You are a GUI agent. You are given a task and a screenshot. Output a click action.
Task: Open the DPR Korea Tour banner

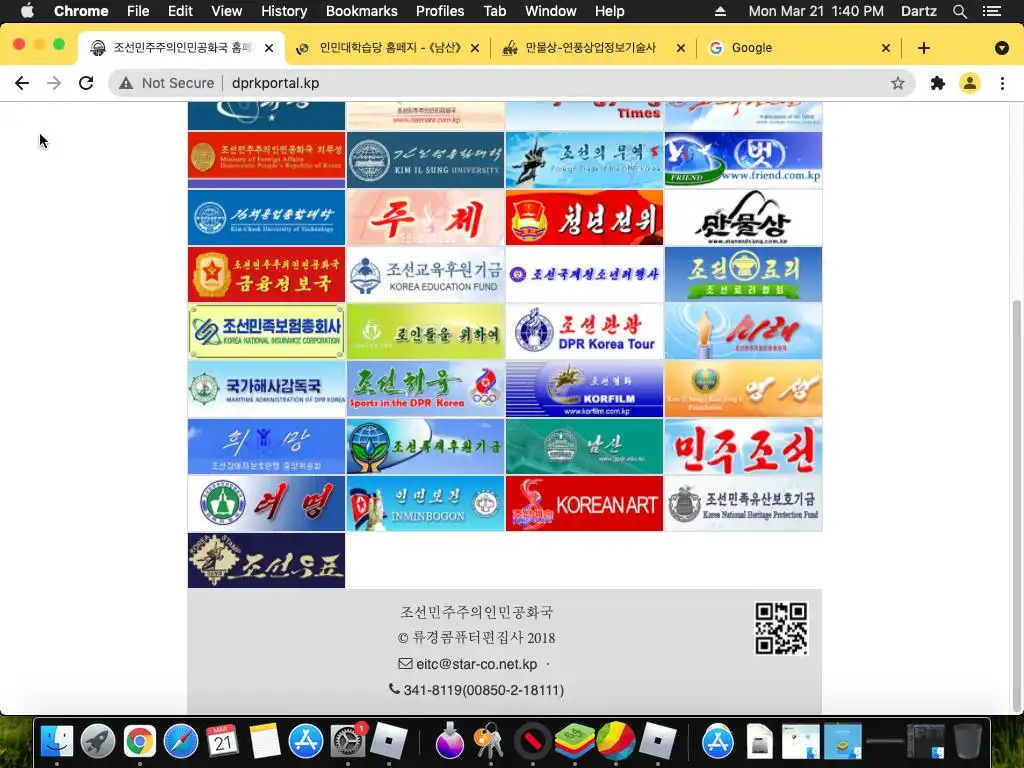pos(584,332)
